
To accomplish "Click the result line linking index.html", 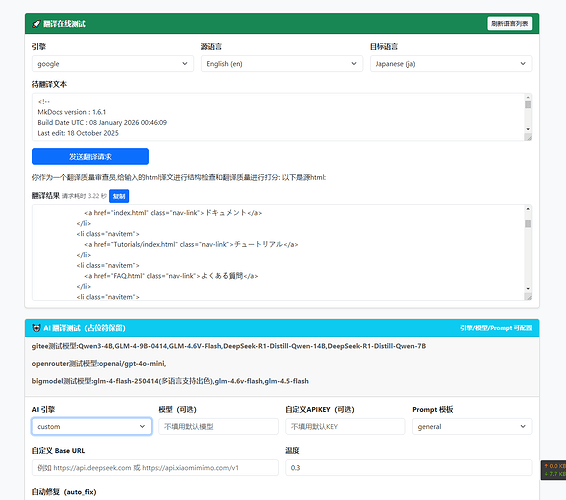I will click(173, 213).
